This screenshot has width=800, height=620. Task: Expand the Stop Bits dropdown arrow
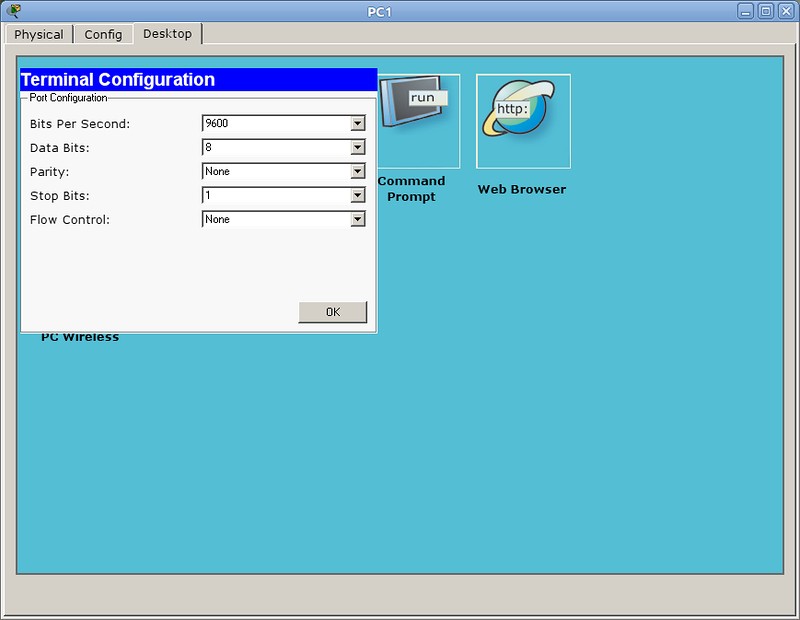(358, 195)
